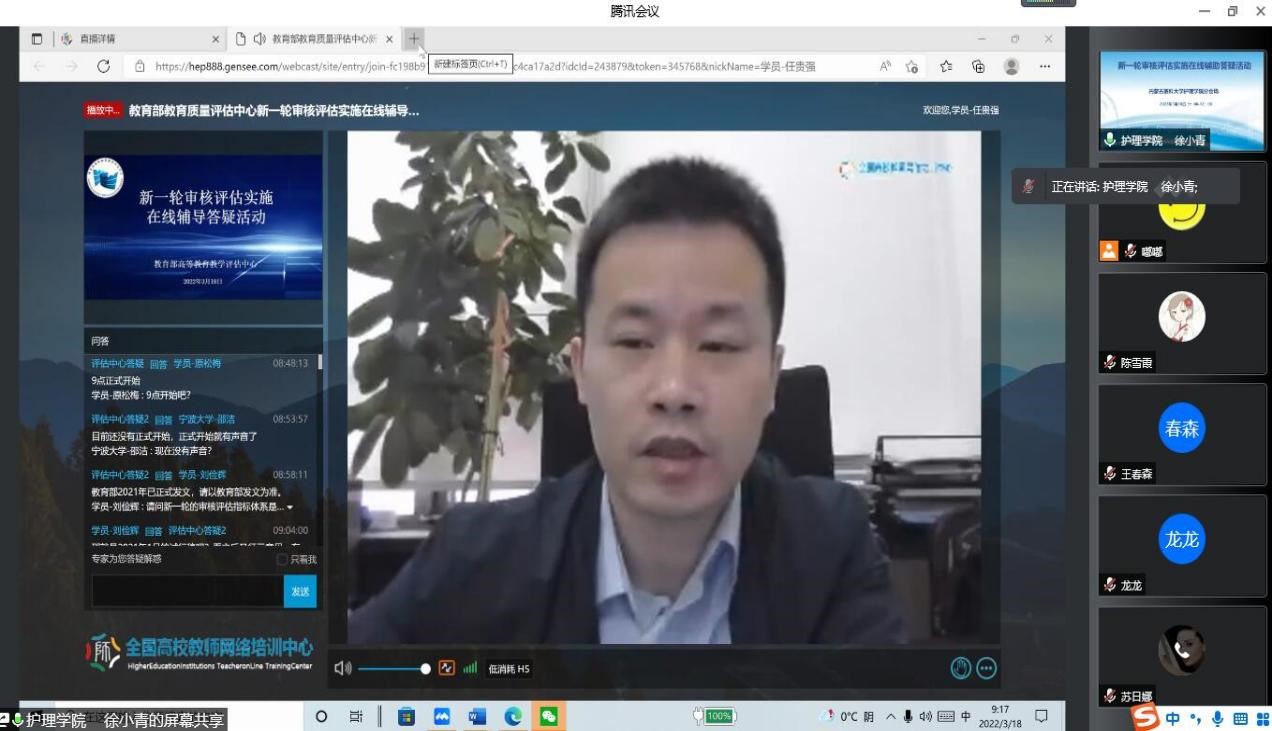1272x731 pixels.
Task: Open WeChat from the taskbar
Action: (x=548, y=716)
